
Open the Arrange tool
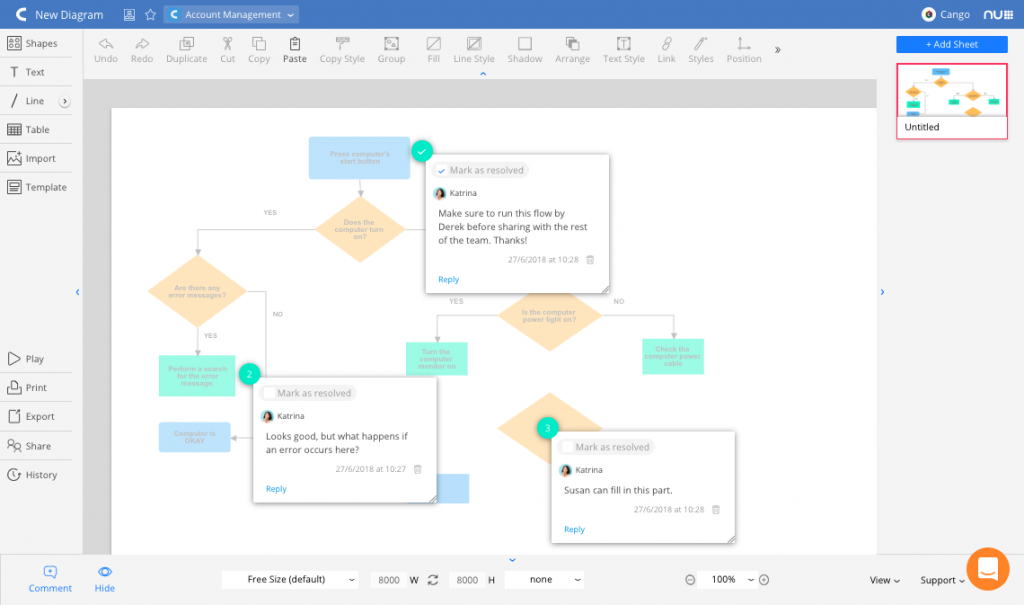point(572,44)
